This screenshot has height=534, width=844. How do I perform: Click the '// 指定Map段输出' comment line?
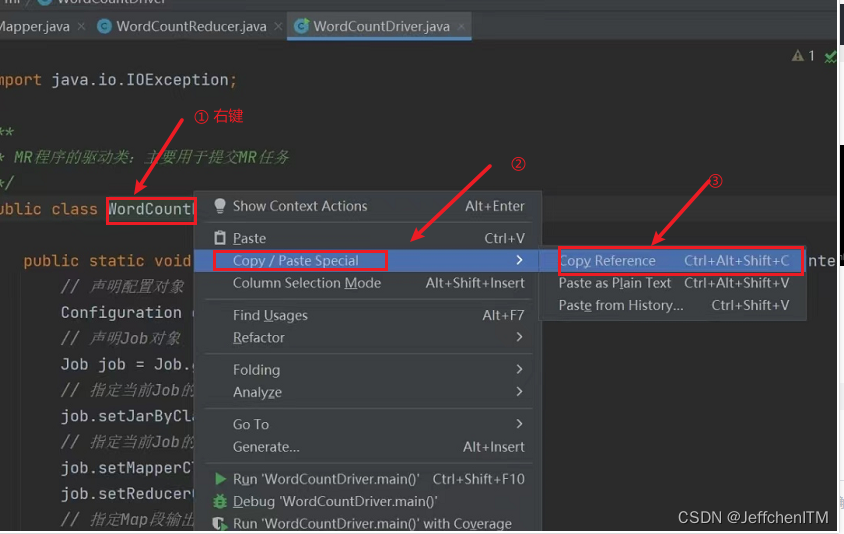point(127,519)
